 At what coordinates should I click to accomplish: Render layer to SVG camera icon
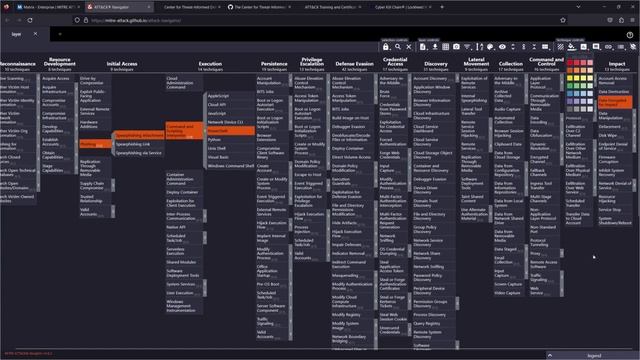(x=456, y=47)
